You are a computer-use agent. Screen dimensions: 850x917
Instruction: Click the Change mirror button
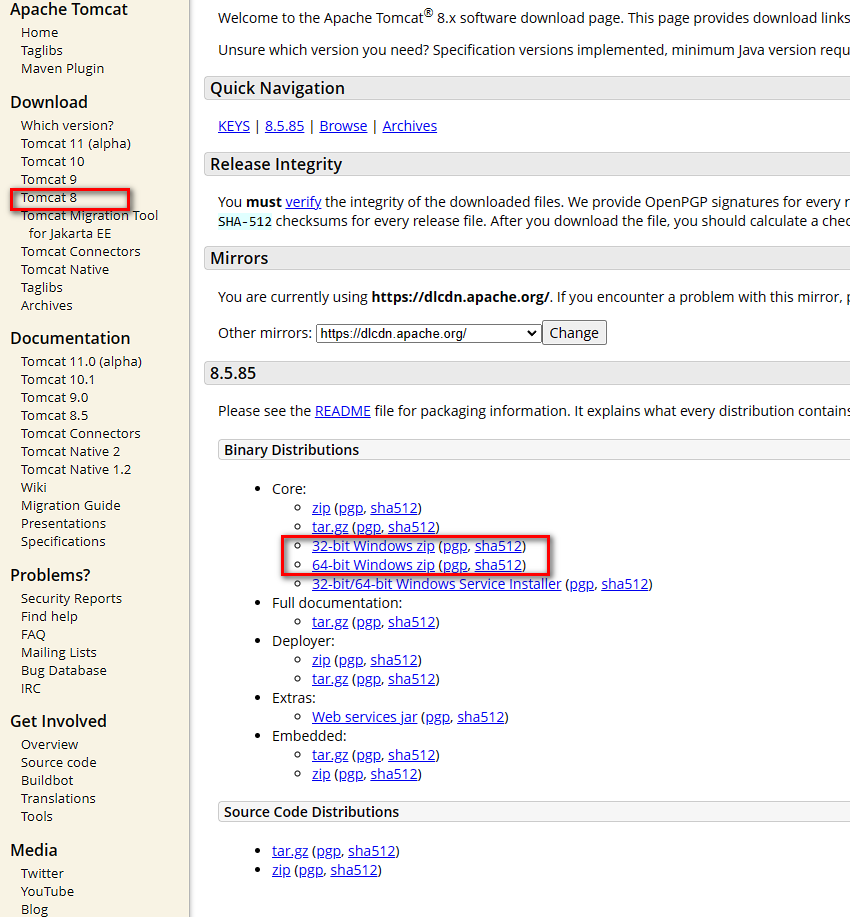point(574,333)
